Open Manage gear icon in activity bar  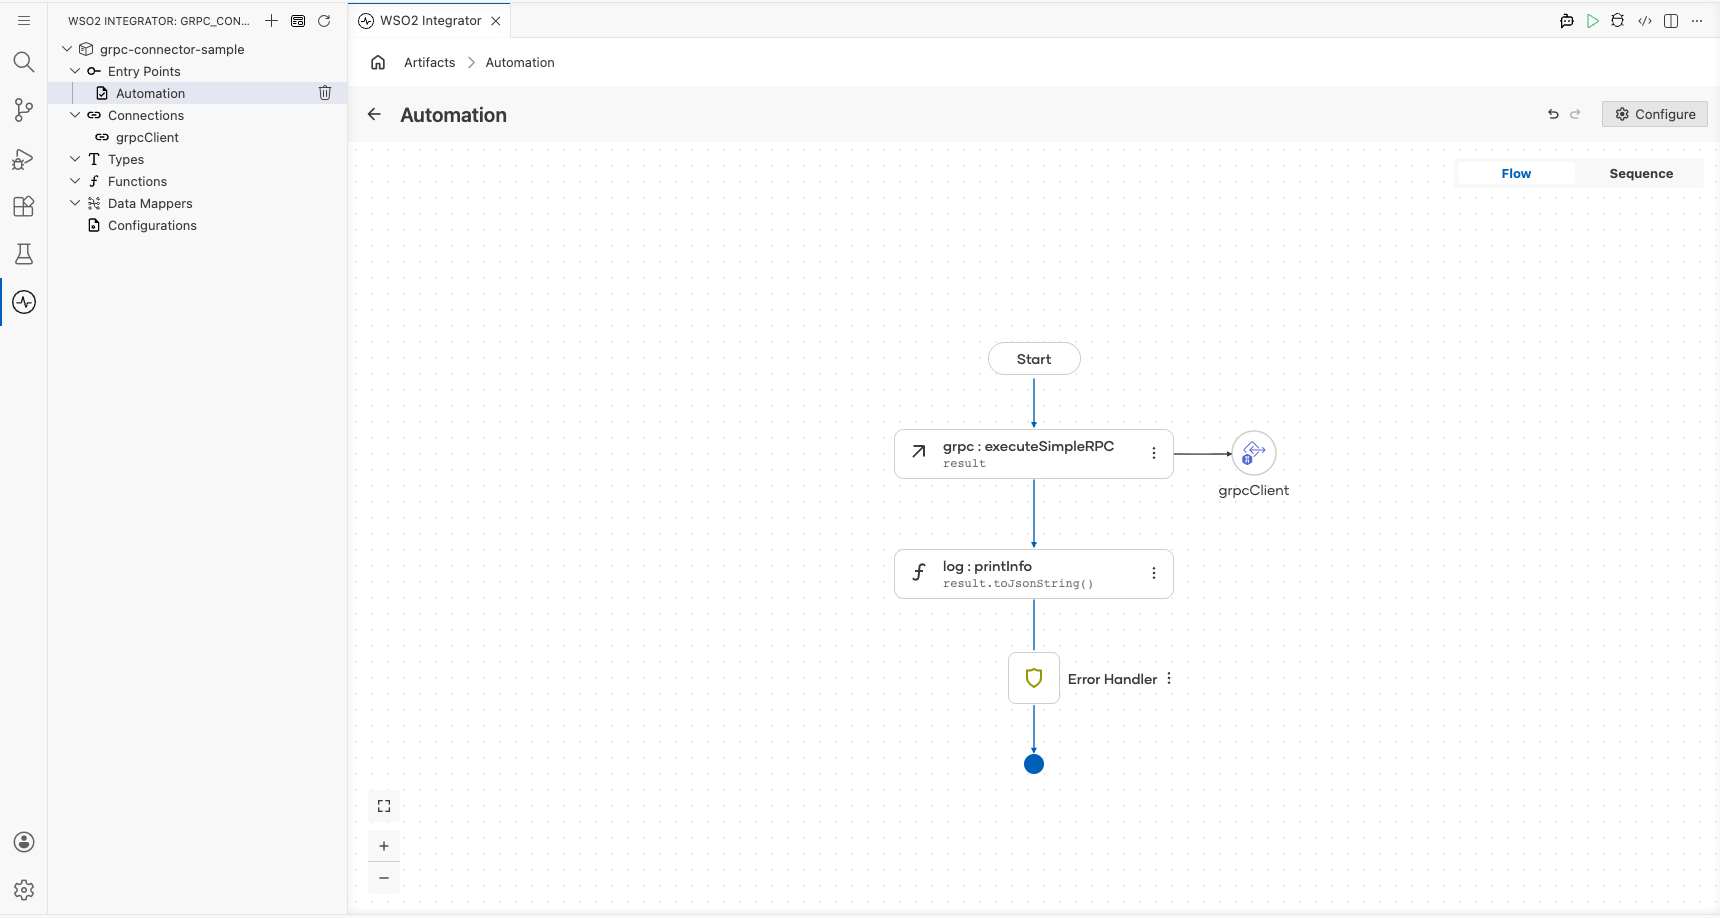[24, 890]
